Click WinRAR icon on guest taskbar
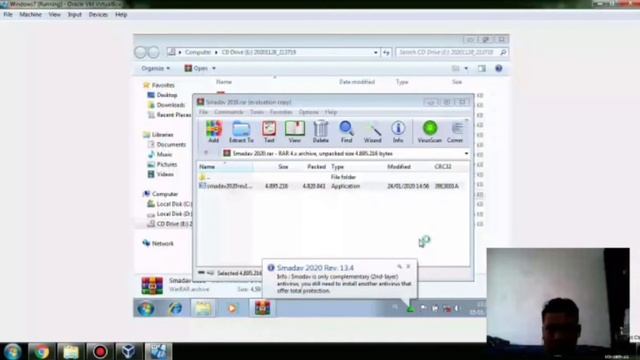The width and height of the screenshot is (640, 360). pyautogui.click(x=262, y=308)
